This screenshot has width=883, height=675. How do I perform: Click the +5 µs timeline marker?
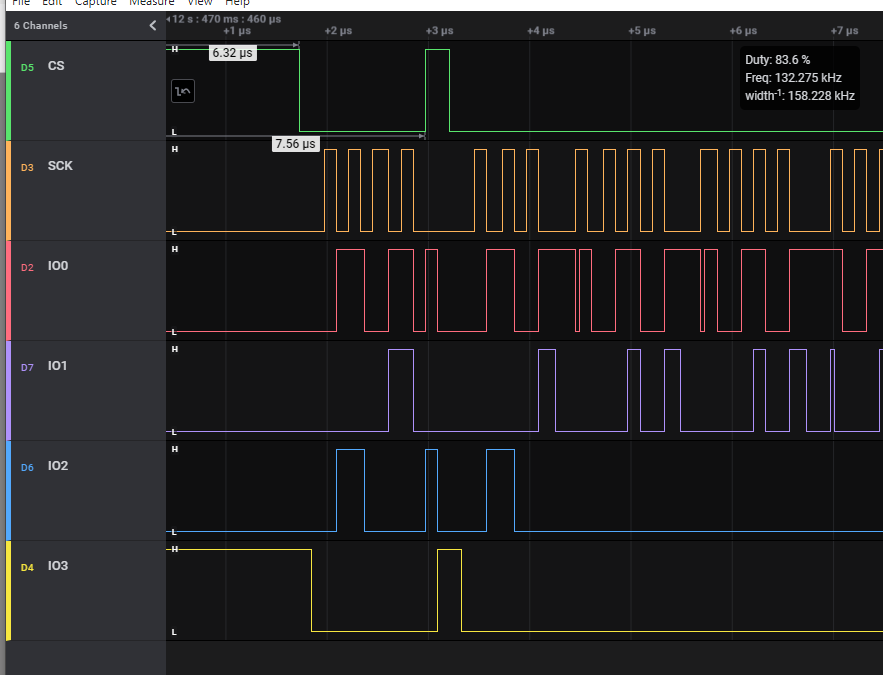click(642, 30)
